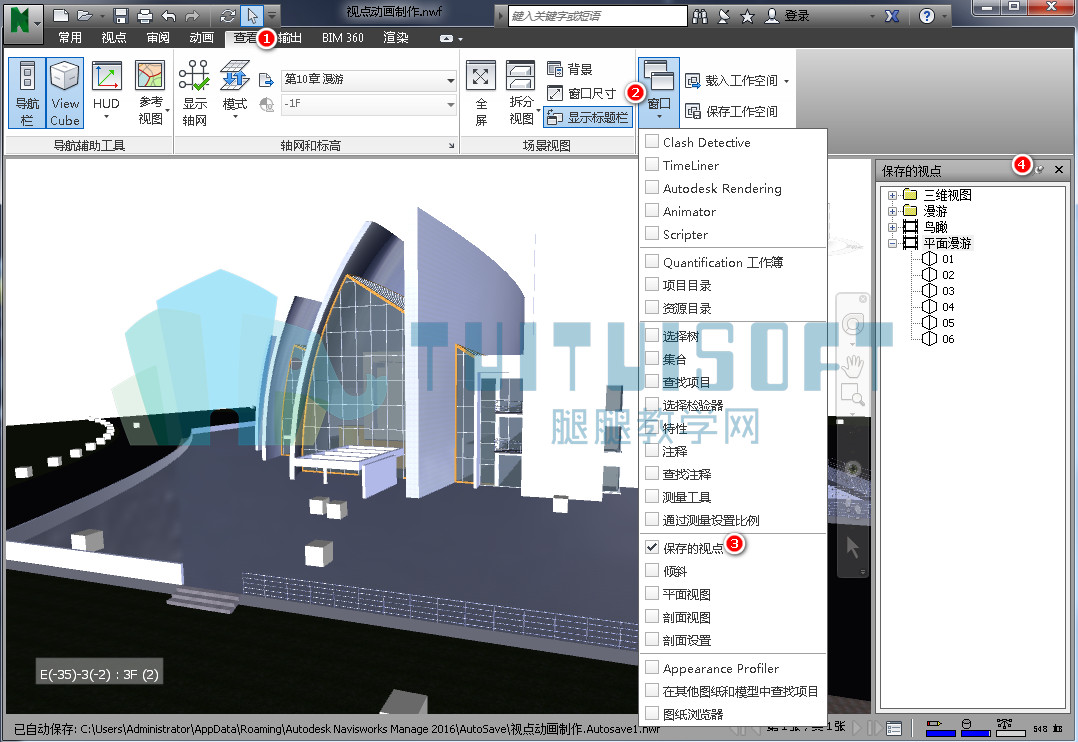
Task: Click the save icon in quick access toolbar
Action: 120,16
